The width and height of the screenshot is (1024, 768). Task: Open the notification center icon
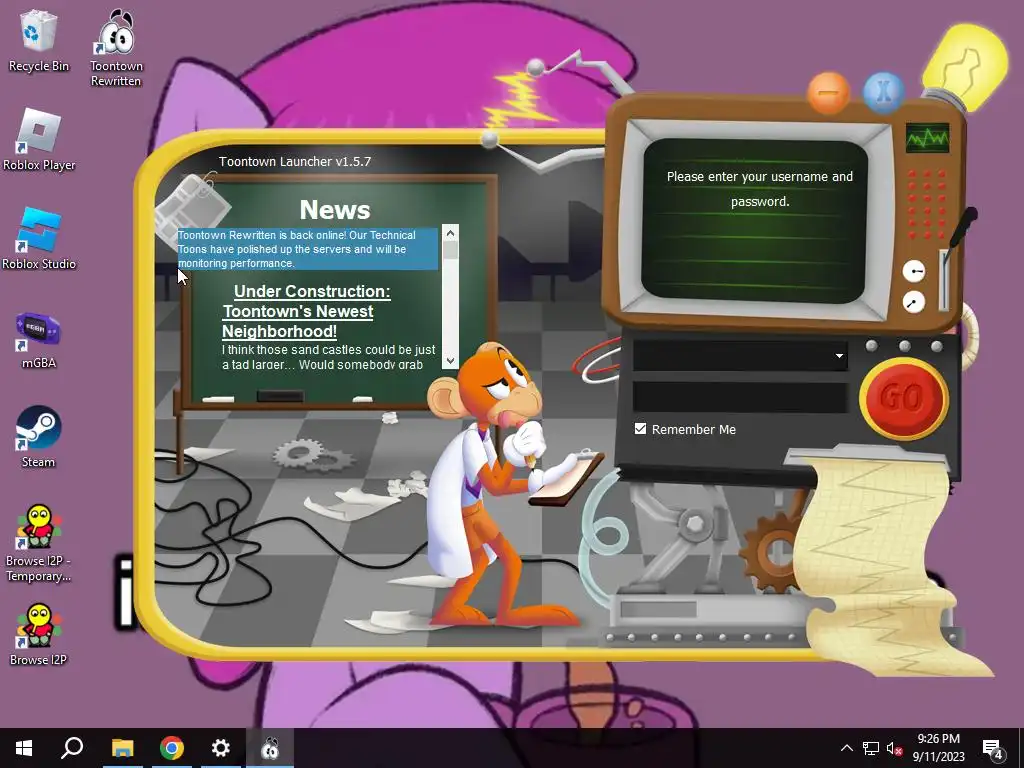(993, 748)
